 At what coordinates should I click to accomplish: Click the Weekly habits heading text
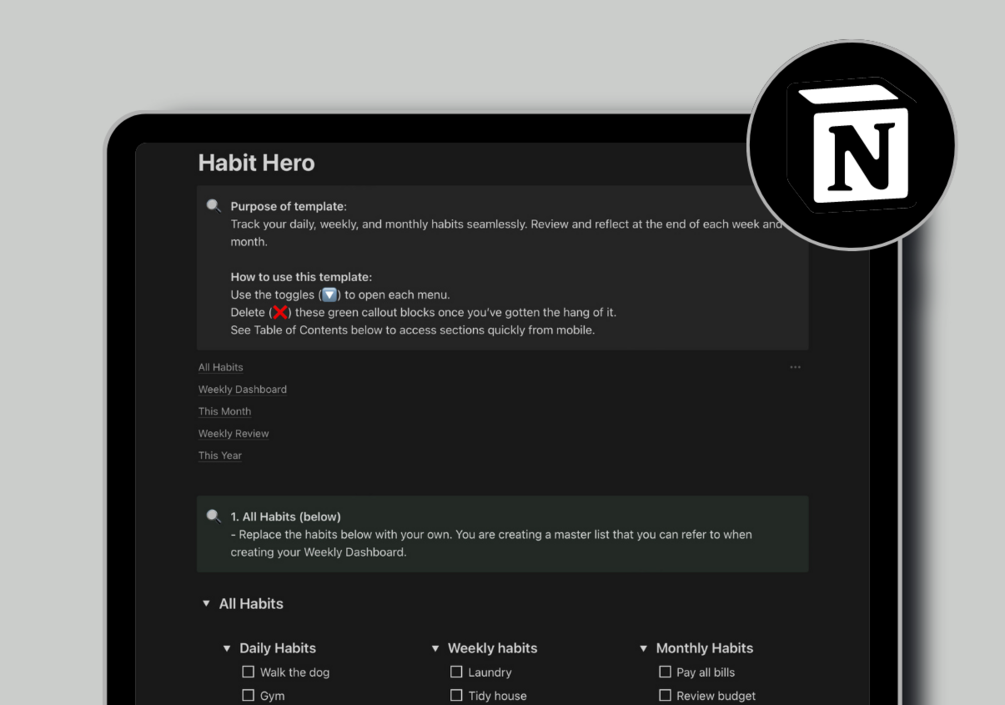[492, 649]
